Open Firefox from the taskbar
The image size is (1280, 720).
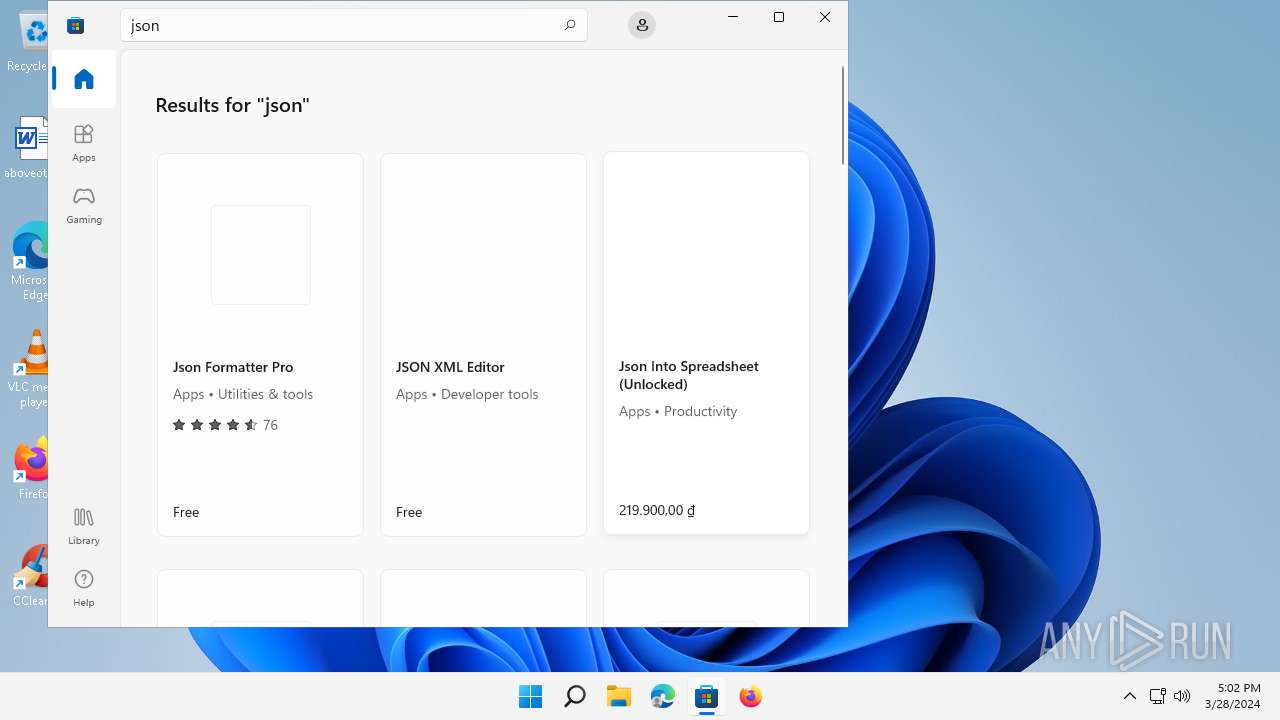coord(750,696)
